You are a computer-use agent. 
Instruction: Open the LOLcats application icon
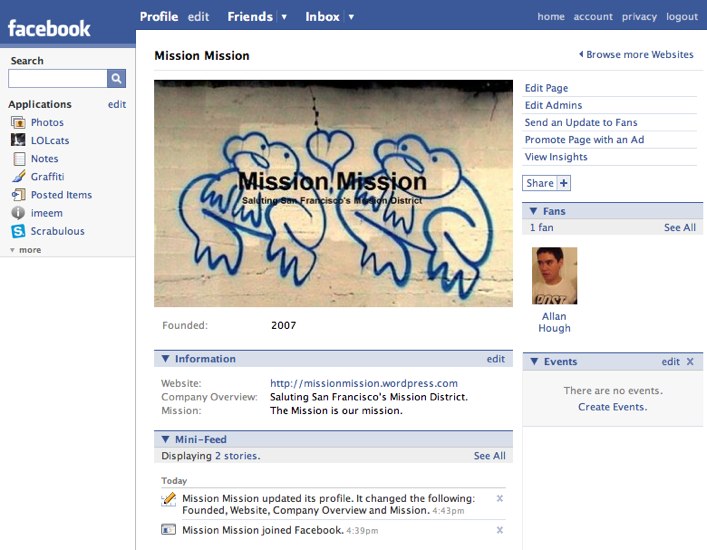pyautogui.click(x=18, y=140)
